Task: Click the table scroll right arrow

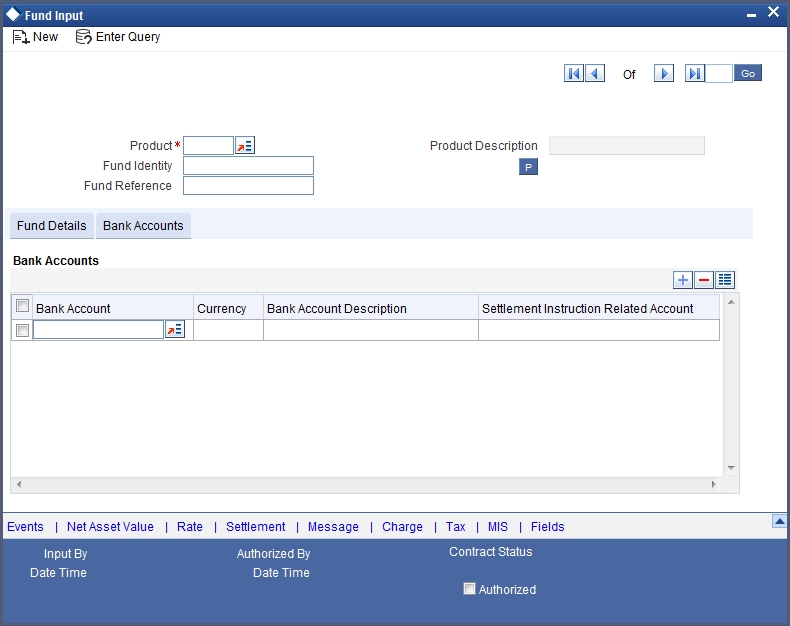Action: [714, 484]
